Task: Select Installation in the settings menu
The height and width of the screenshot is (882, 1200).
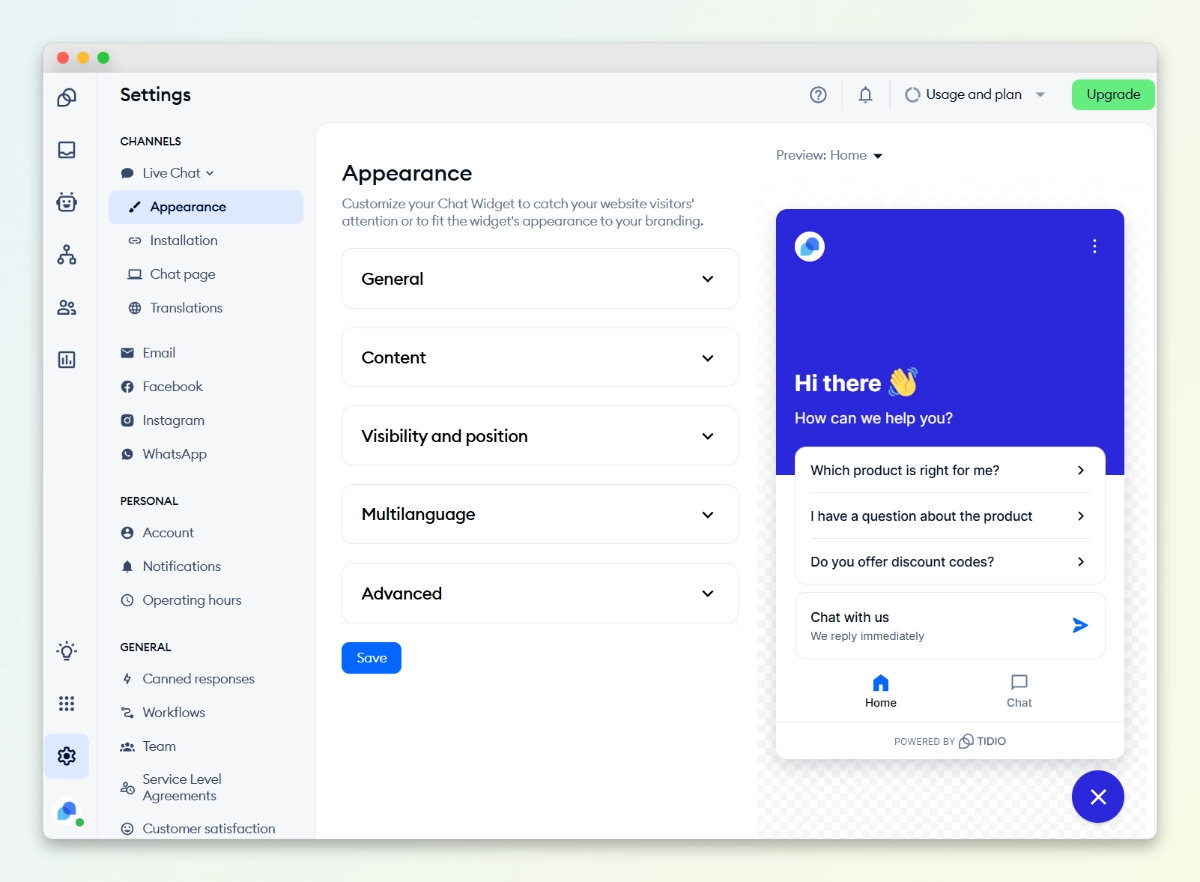Action: [x=183, y=241]
